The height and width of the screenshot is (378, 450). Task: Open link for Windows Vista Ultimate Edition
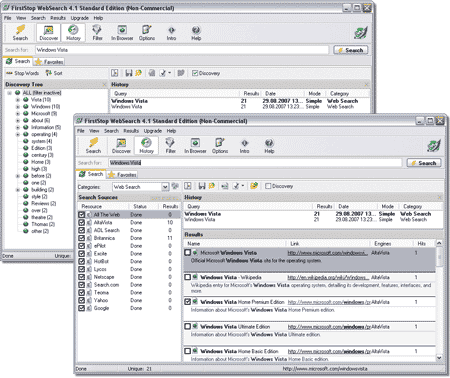pyautogui.click(x=329, y=327)
